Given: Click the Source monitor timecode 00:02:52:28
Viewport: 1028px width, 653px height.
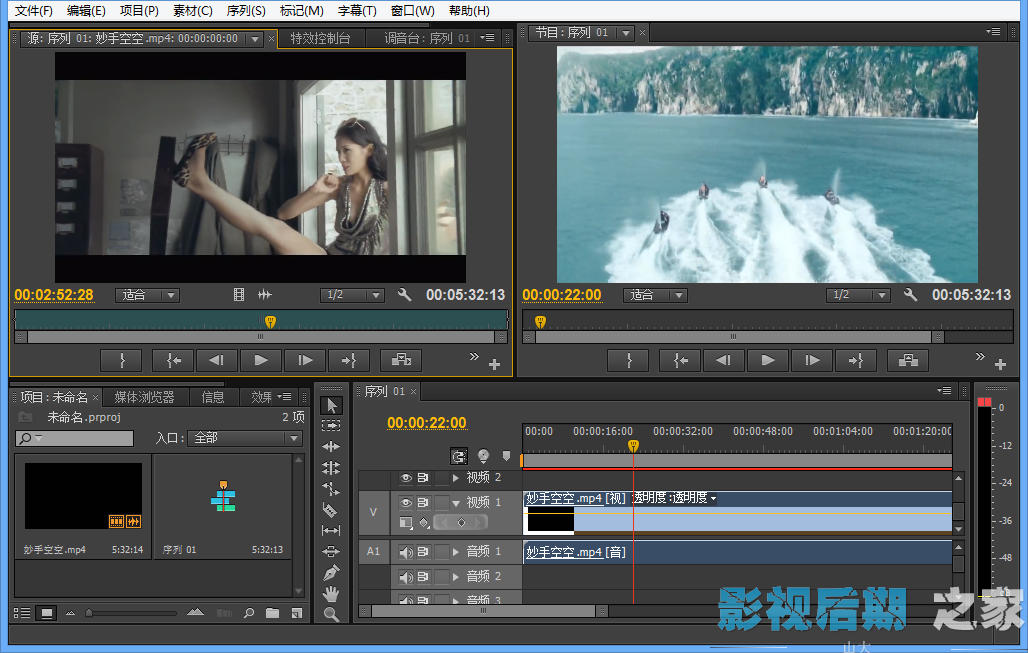Looking at the screenshot, I should point(54,295).
